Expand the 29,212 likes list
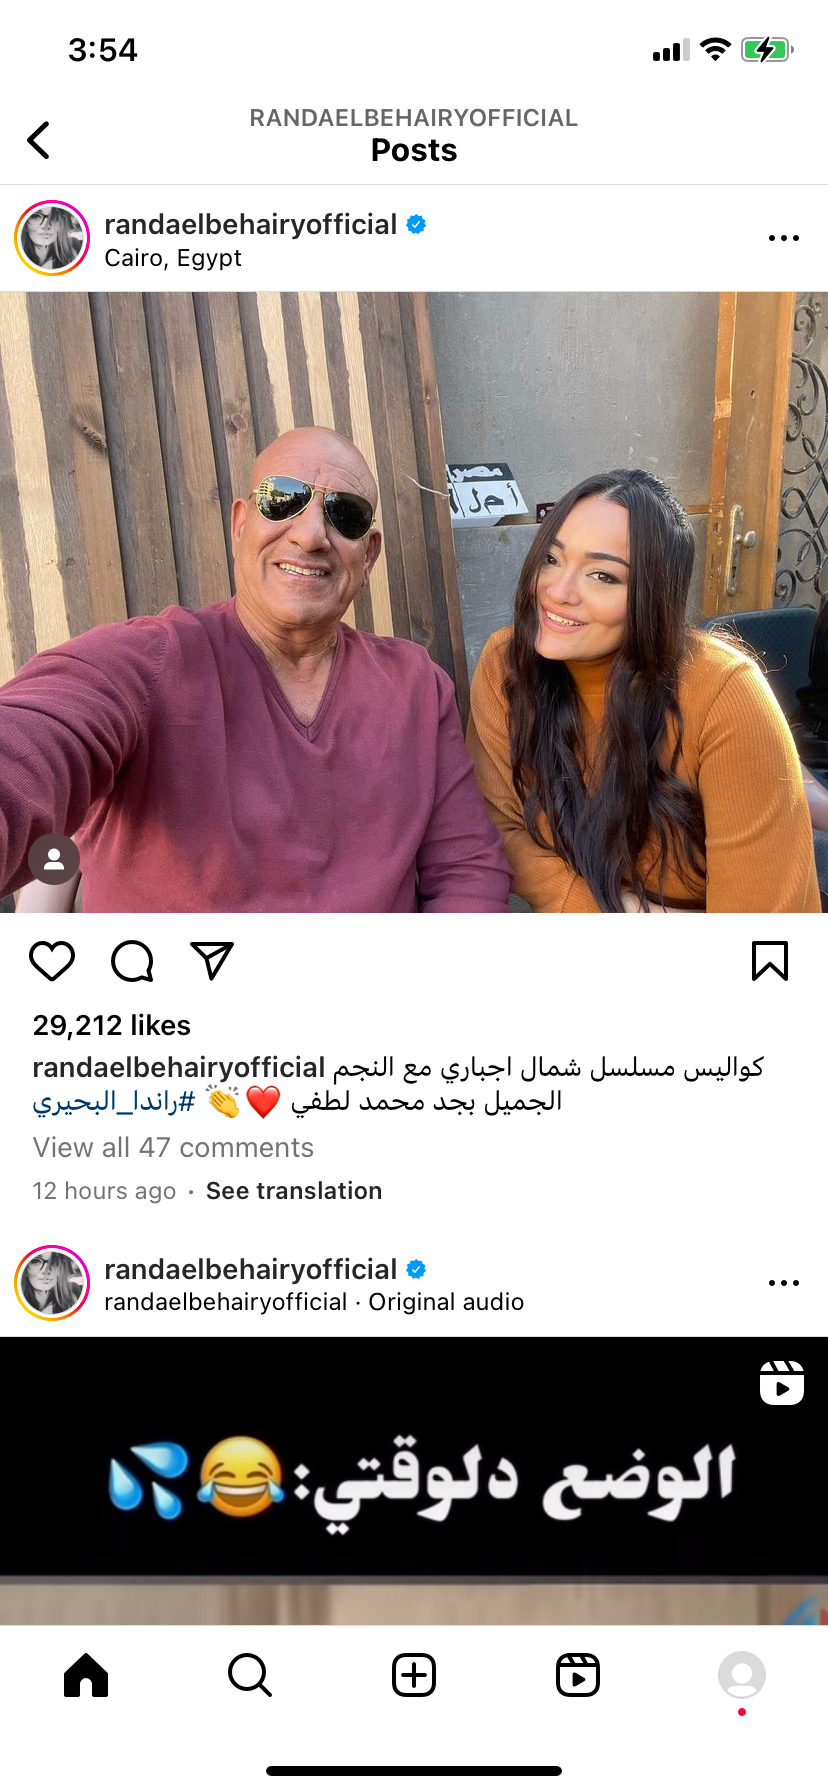The image size is (828, 1792). [x=112, y=1025]
